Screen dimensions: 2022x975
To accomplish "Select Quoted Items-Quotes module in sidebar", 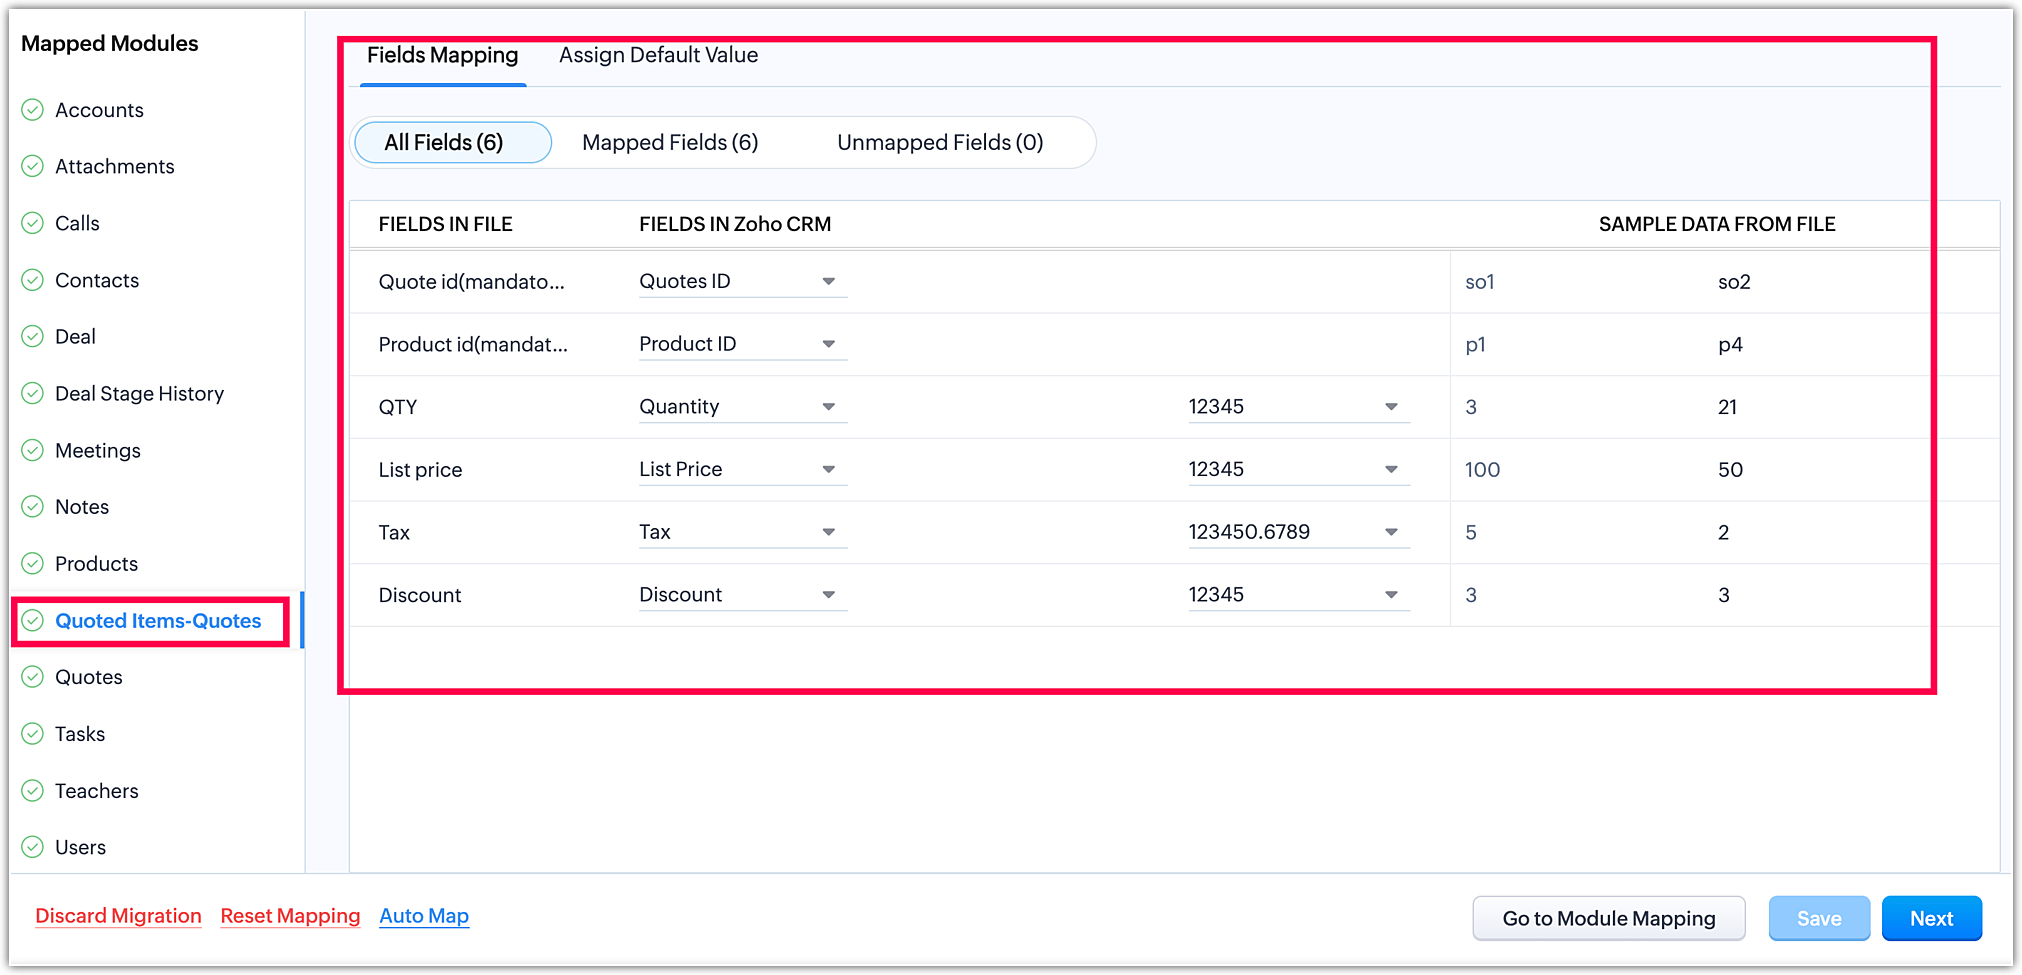I will pos(158,621).
